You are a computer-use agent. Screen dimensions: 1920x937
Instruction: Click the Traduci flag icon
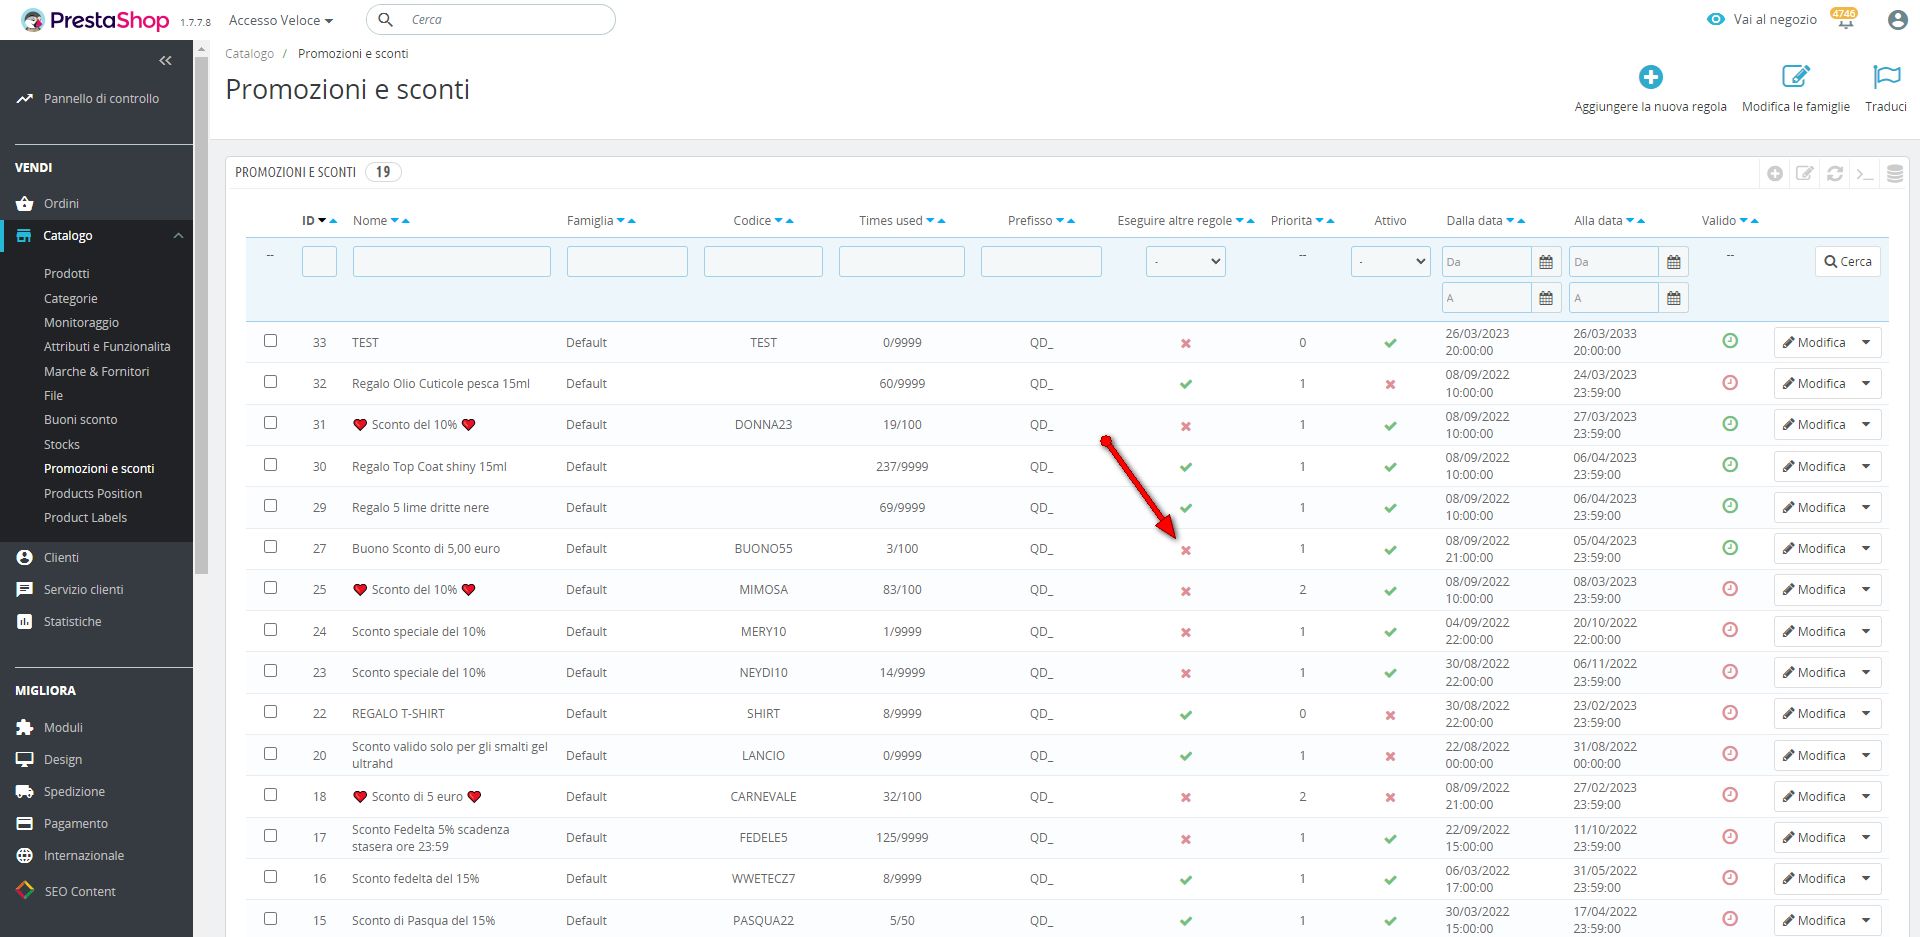point(1886,77)
